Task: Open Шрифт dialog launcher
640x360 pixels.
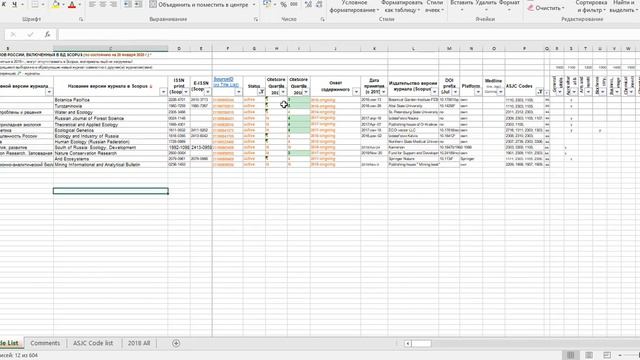Action: 81,19
